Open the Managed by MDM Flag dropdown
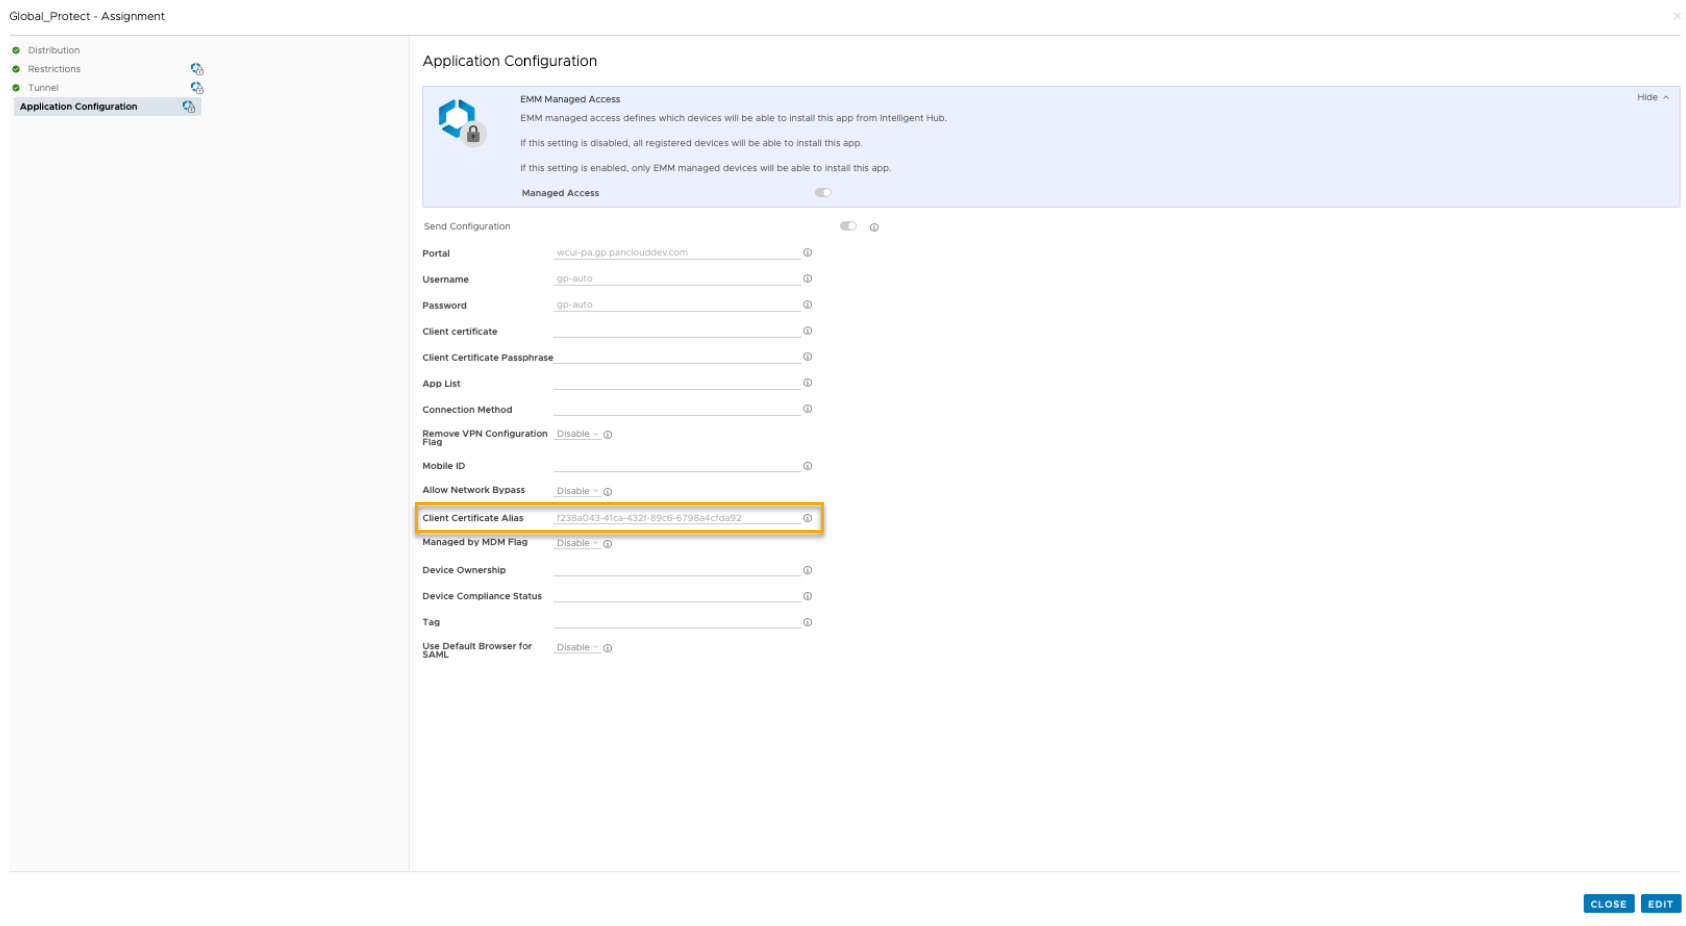Image resolution: width=1686 pixels, height=926 pixels. pyautogui.click(x=577, y=543)
